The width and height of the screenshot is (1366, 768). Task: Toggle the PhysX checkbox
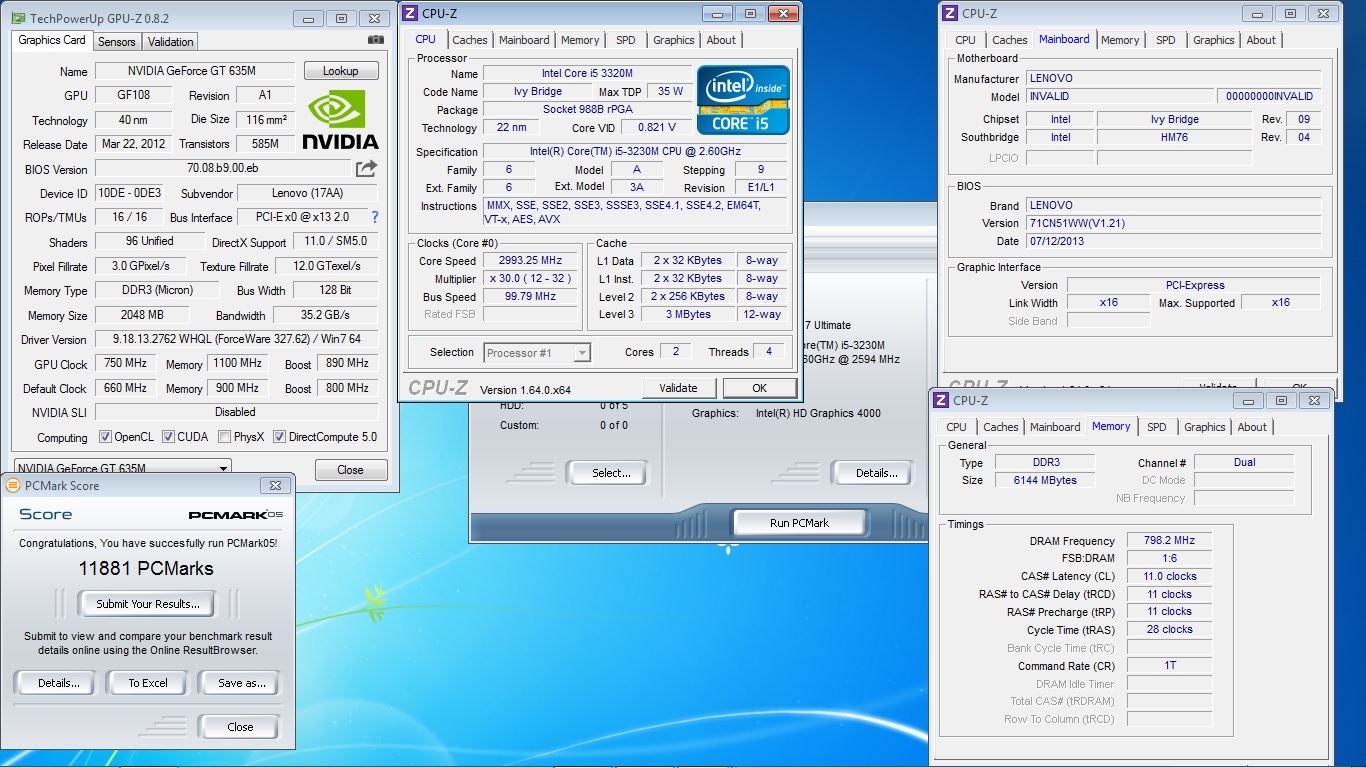point(223,437)
